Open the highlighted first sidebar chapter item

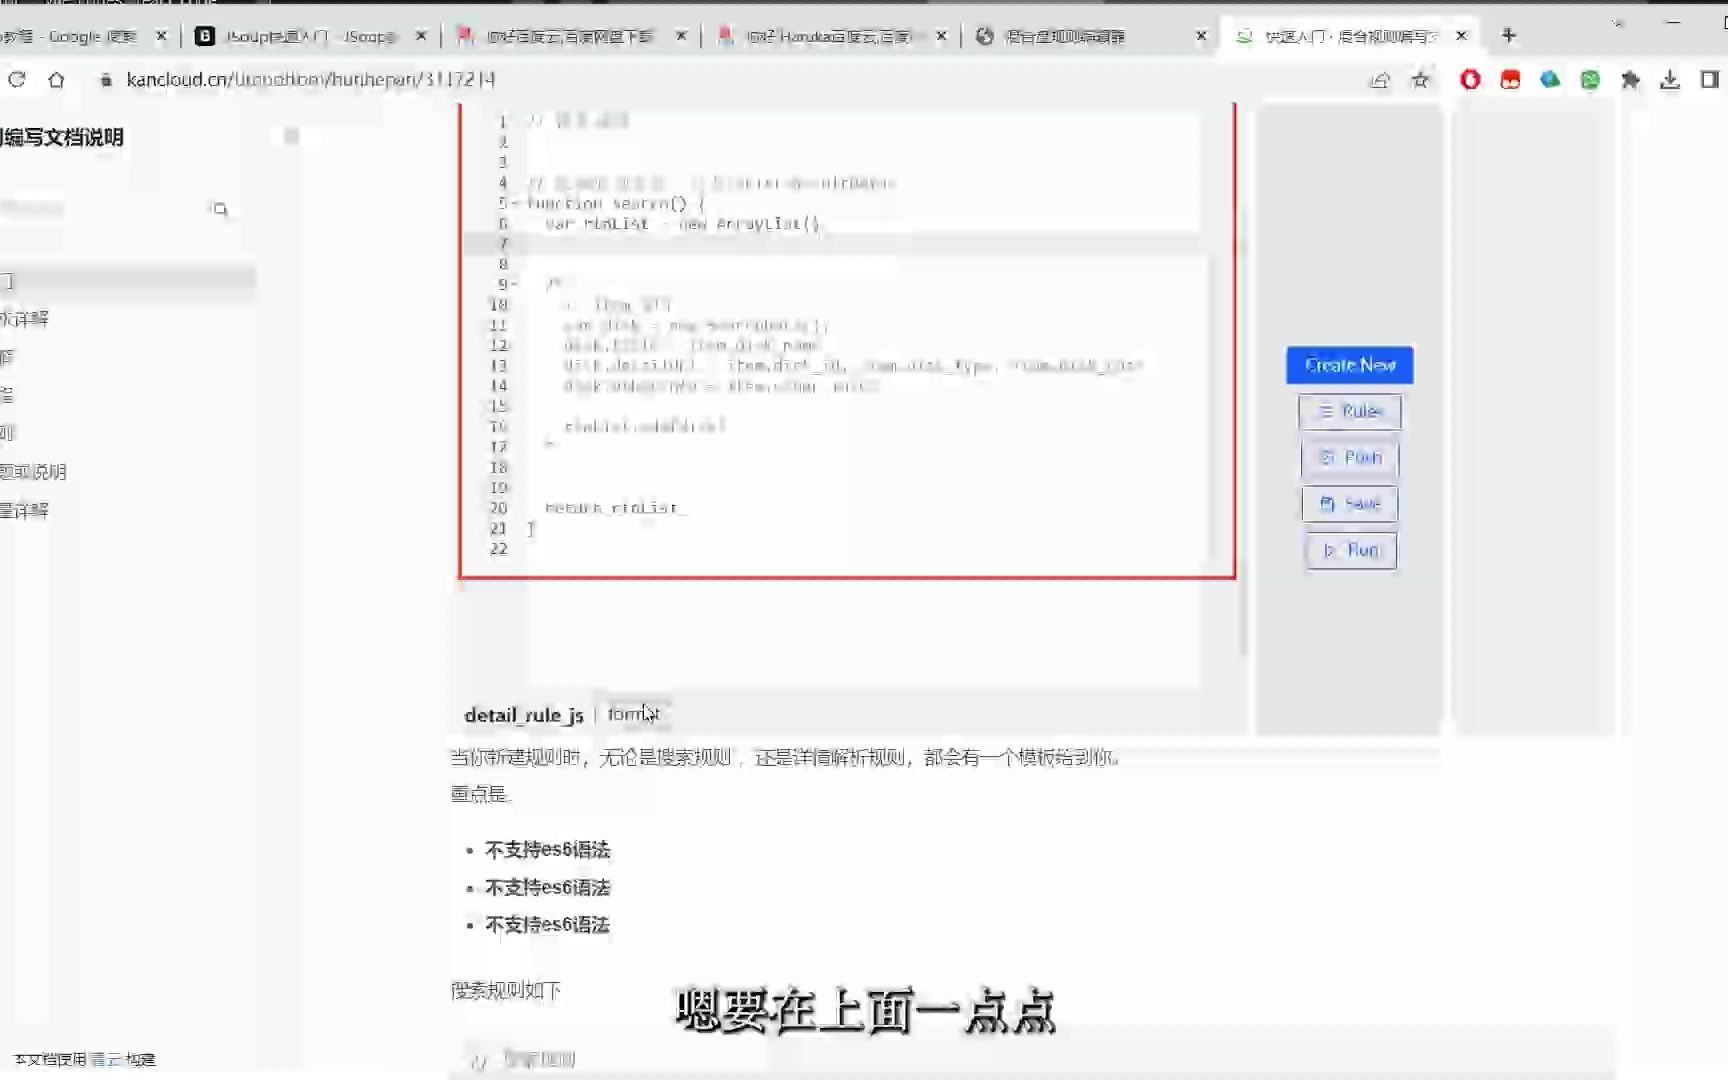127,282
